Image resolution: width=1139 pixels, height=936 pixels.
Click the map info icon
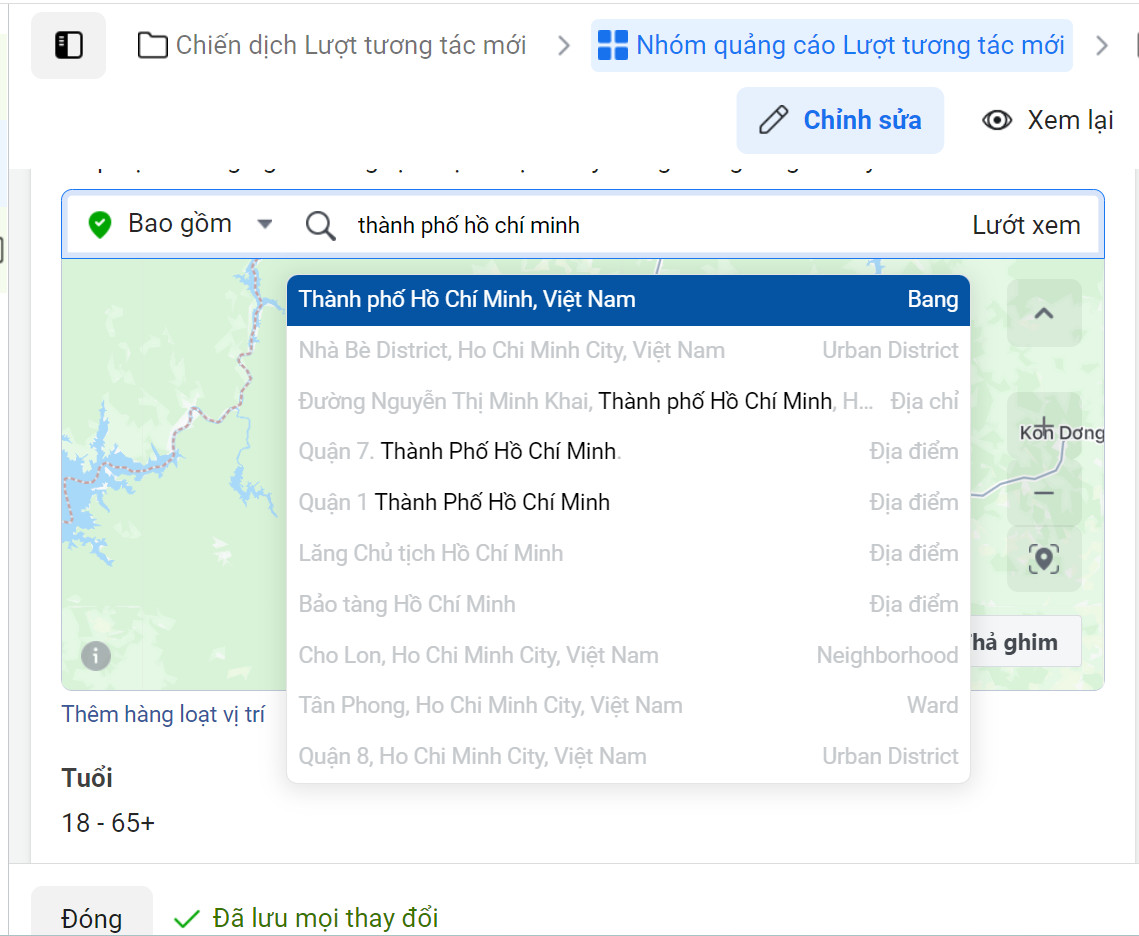click(x=96, y=656)
